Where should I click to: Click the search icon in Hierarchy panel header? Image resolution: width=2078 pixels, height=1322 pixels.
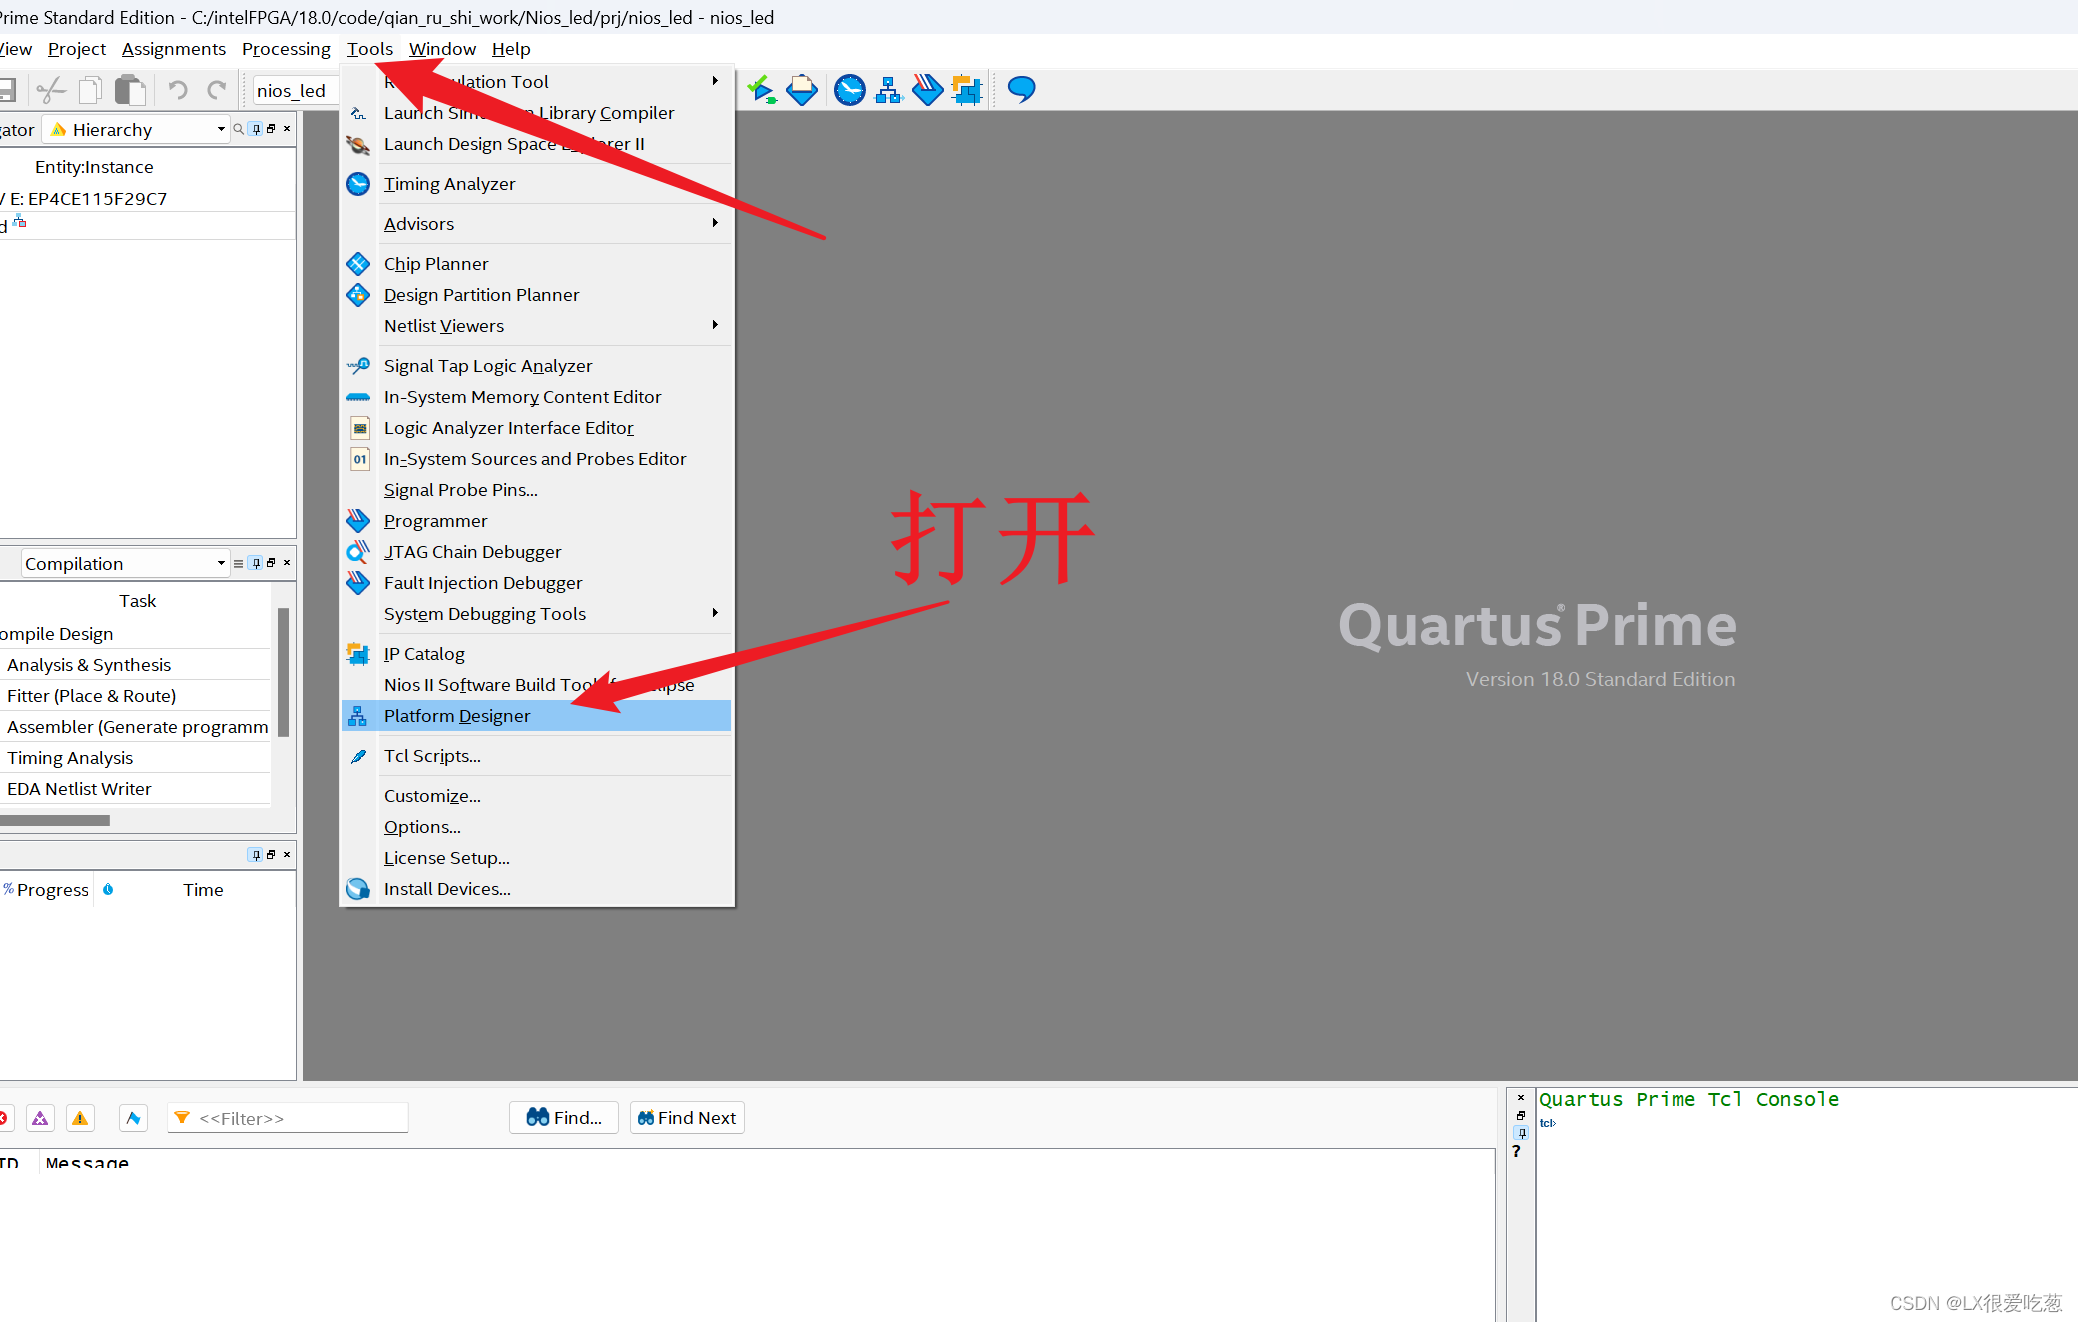238,129
